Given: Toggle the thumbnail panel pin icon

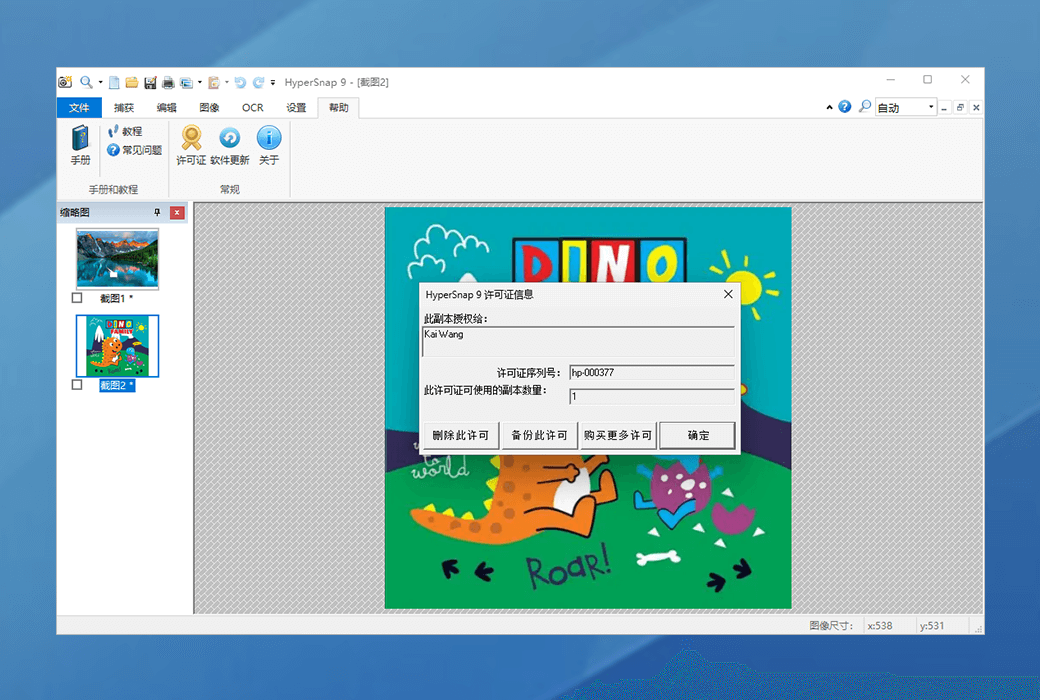Looking at the screenshot, I should [x=157, y=212].
